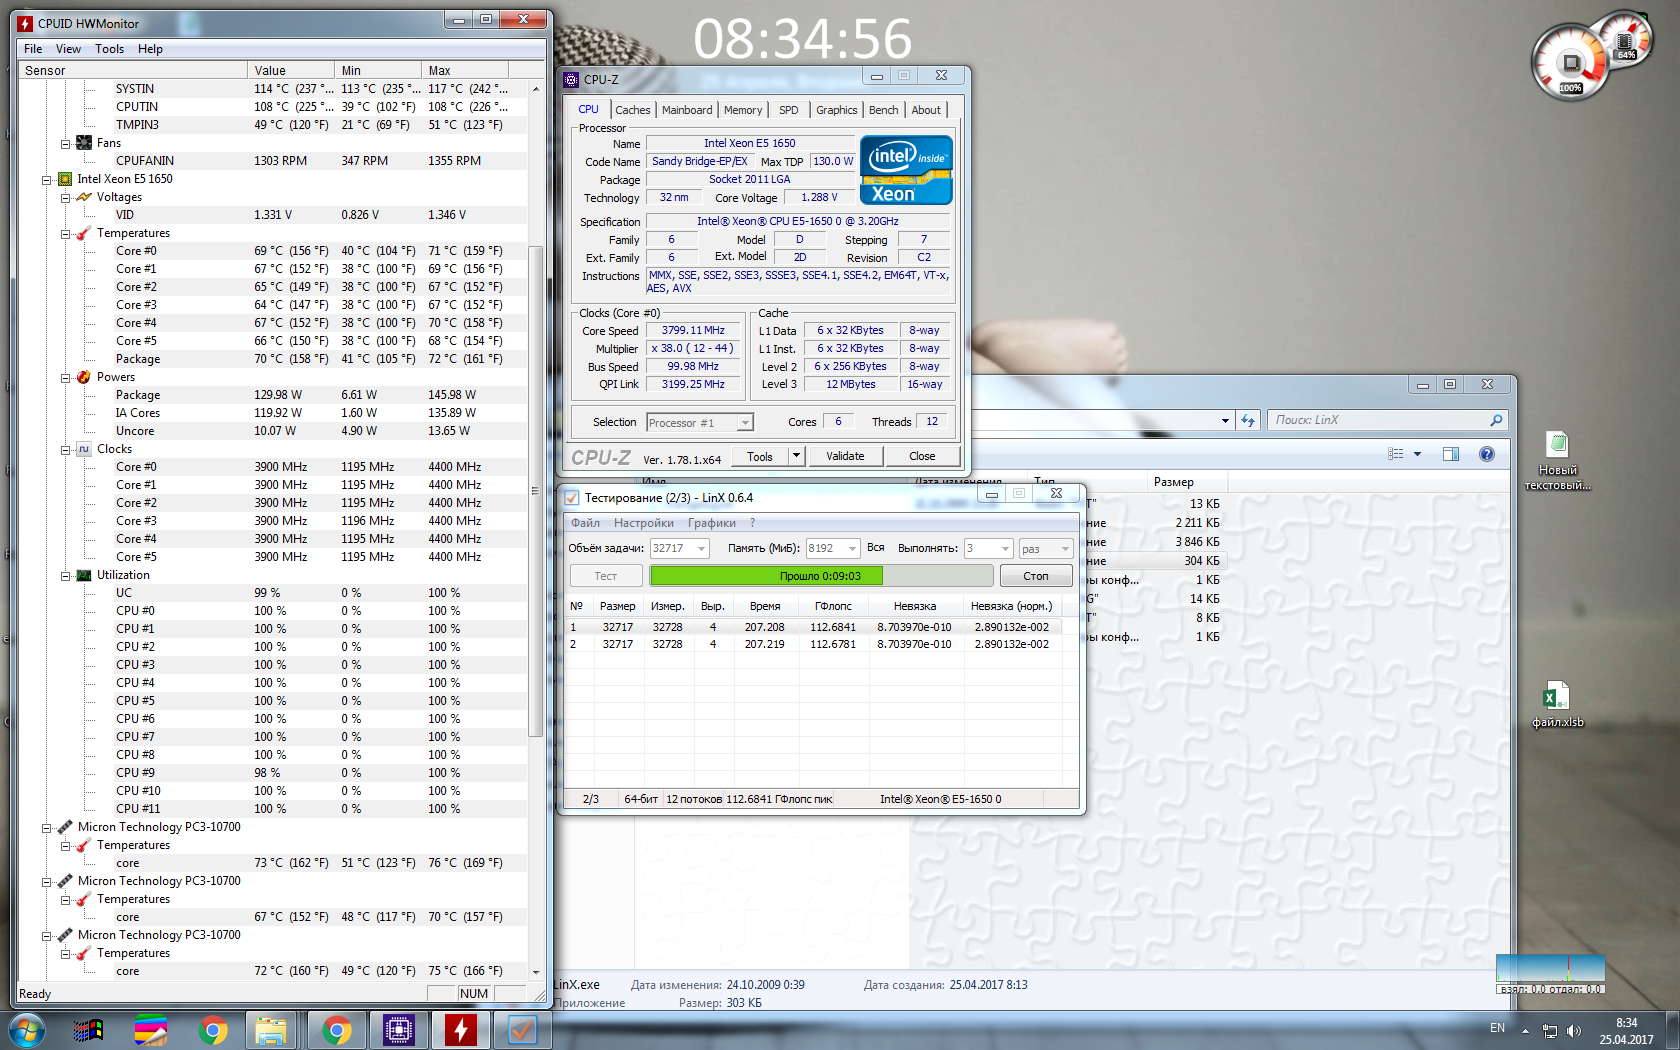Click the LinX checkmark taskbar icon
Image resolution: width=1680 pixels, height=1050 pixels.
point(522,1030)
